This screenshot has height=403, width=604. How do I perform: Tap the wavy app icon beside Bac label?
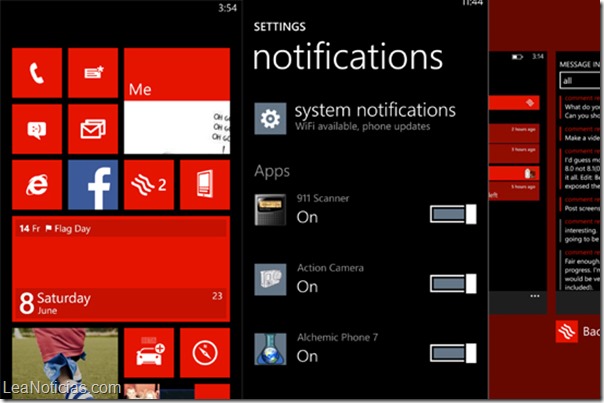(567, 331)
